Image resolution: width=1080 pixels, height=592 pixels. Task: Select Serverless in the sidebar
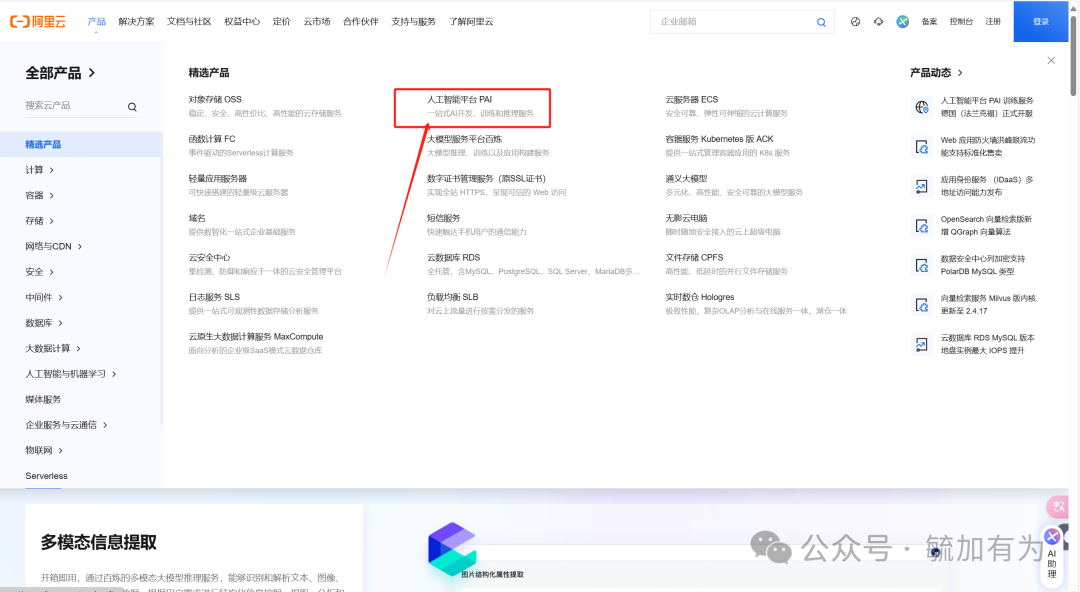46,476
